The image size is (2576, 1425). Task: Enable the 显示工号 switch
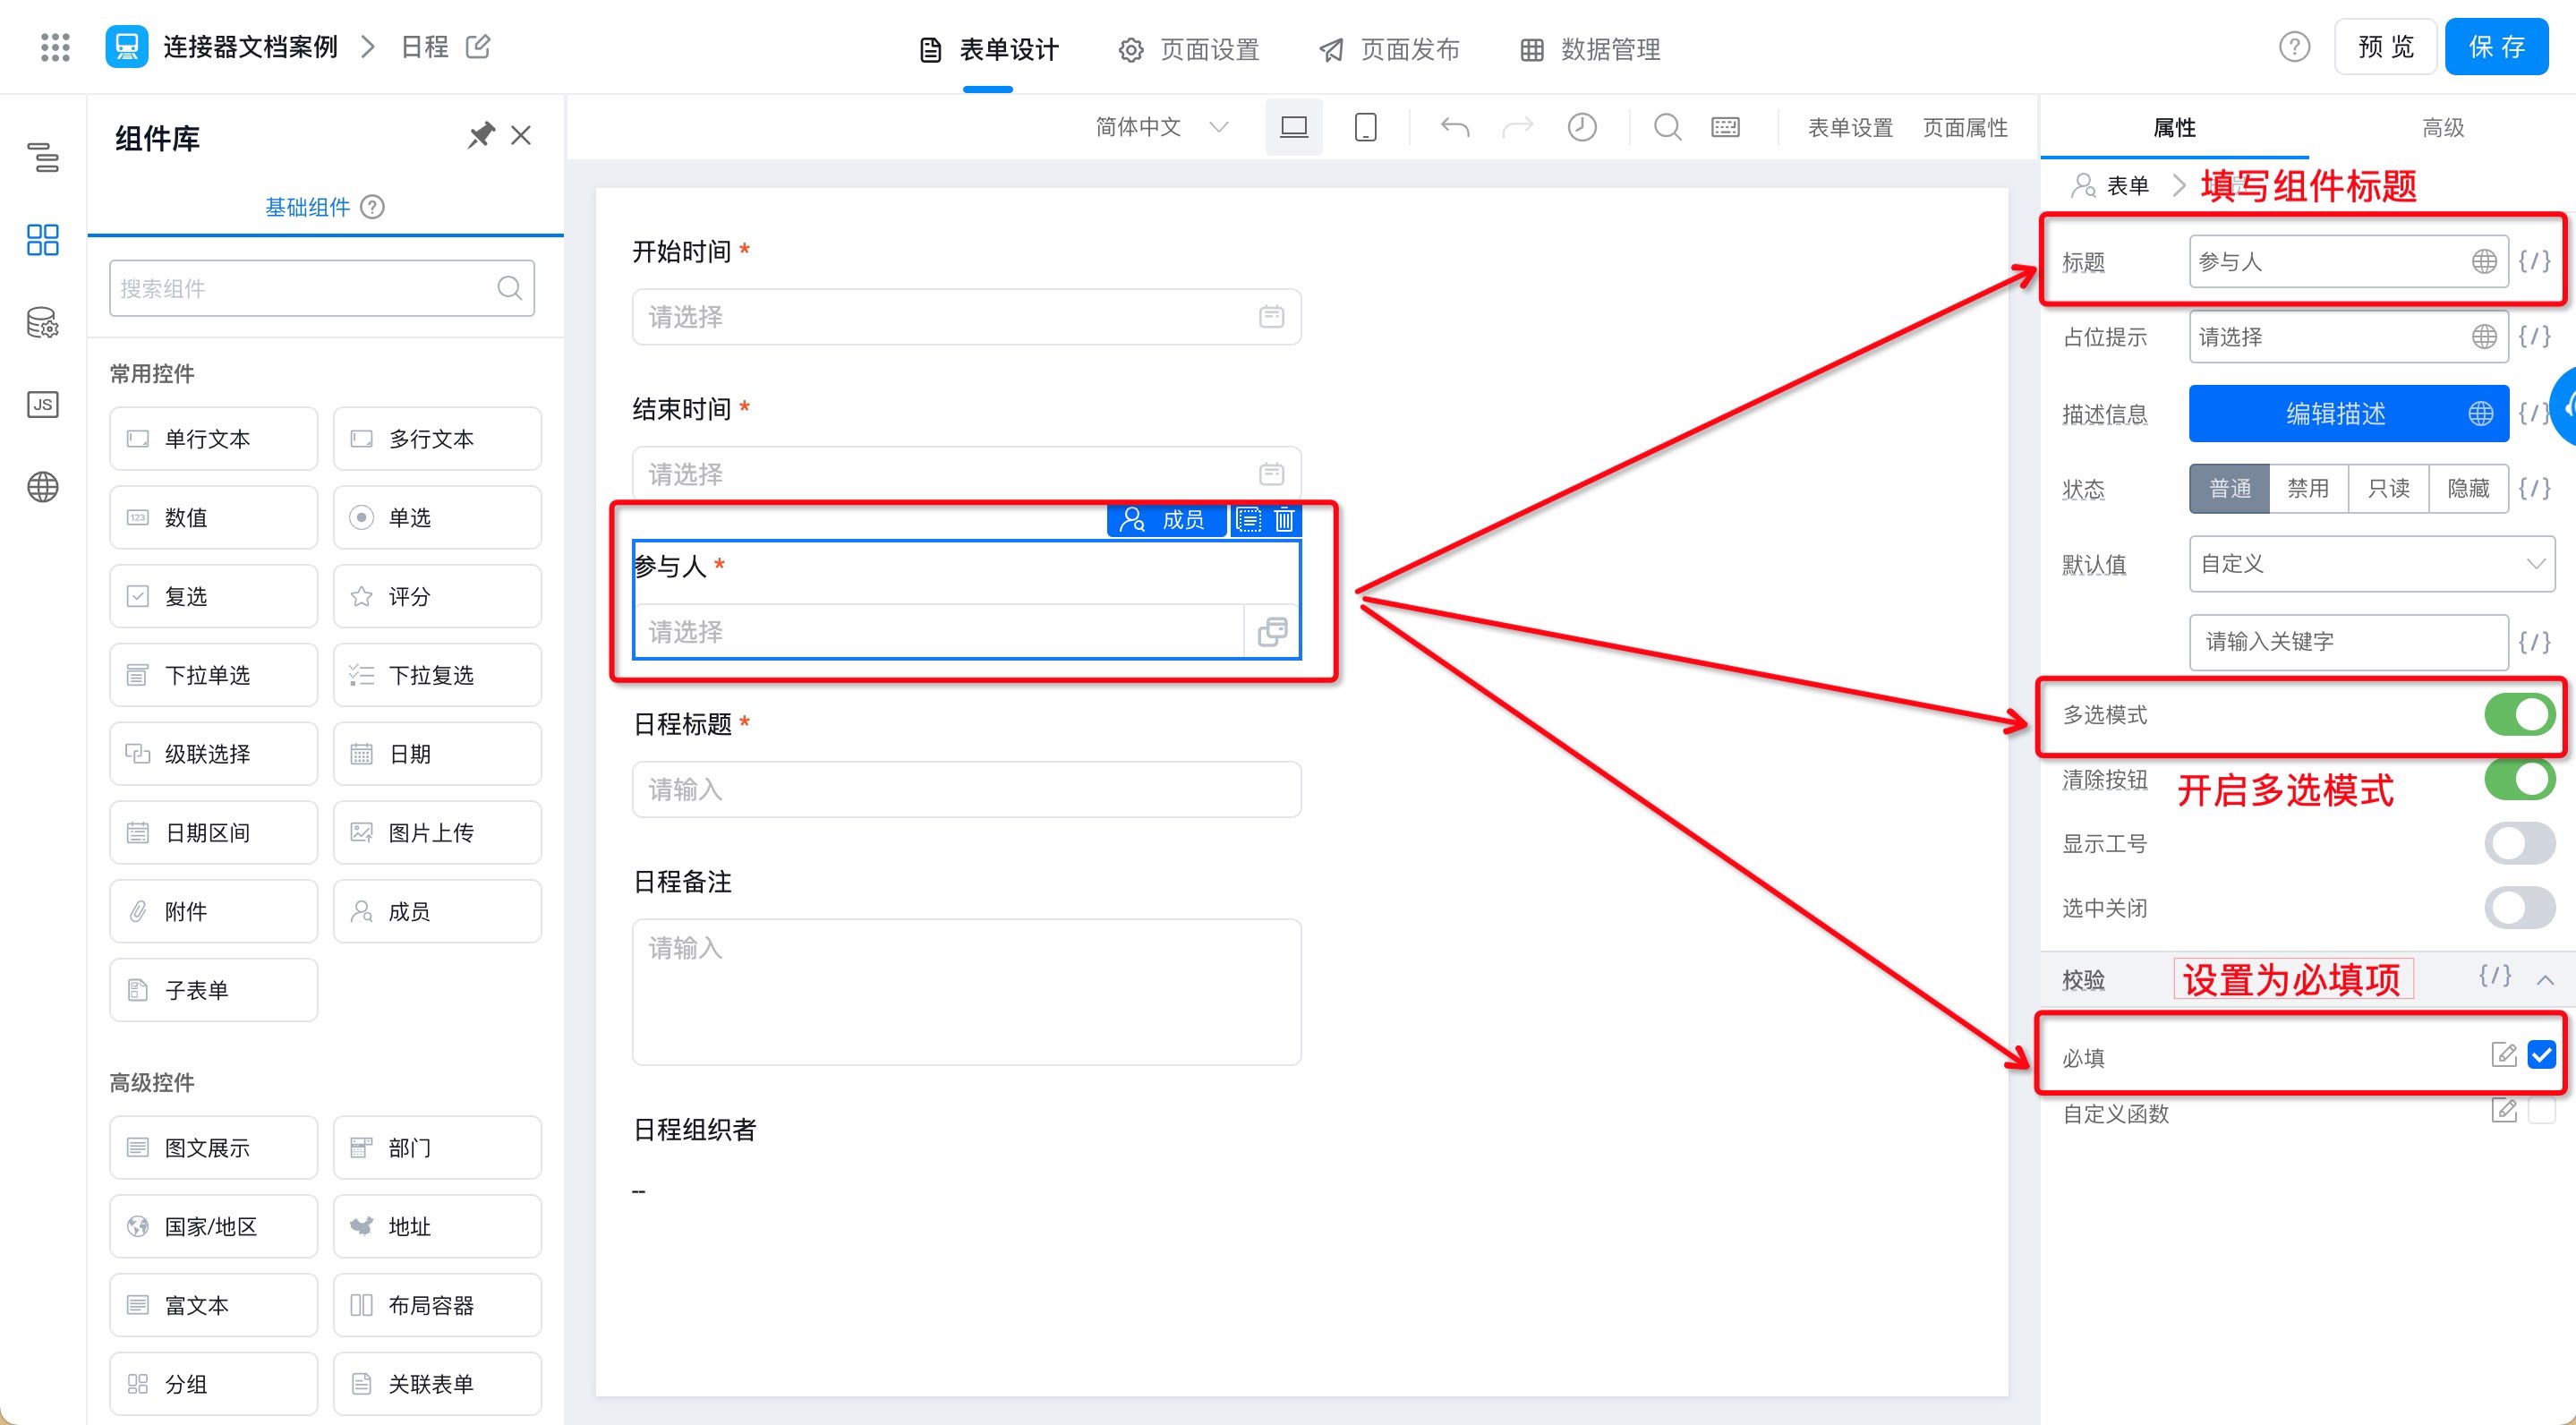tap(2519, 844)
